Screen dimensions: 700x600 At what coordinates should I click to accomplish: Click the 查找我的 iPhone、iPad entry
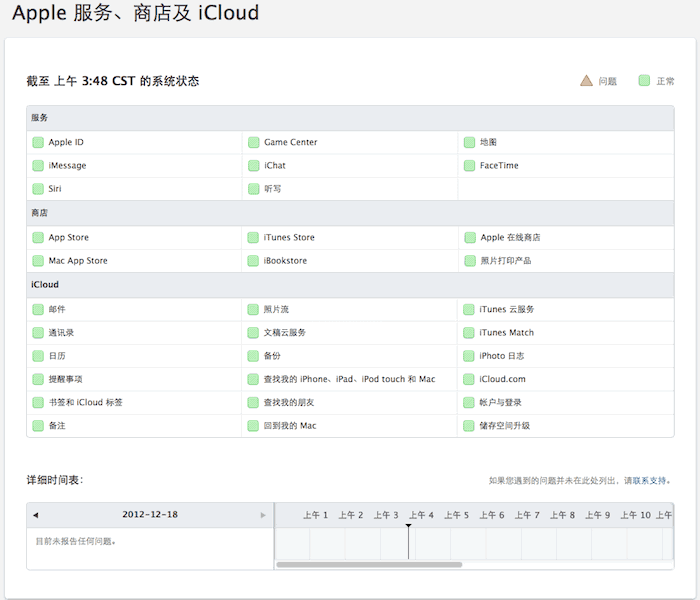(349, 379)
